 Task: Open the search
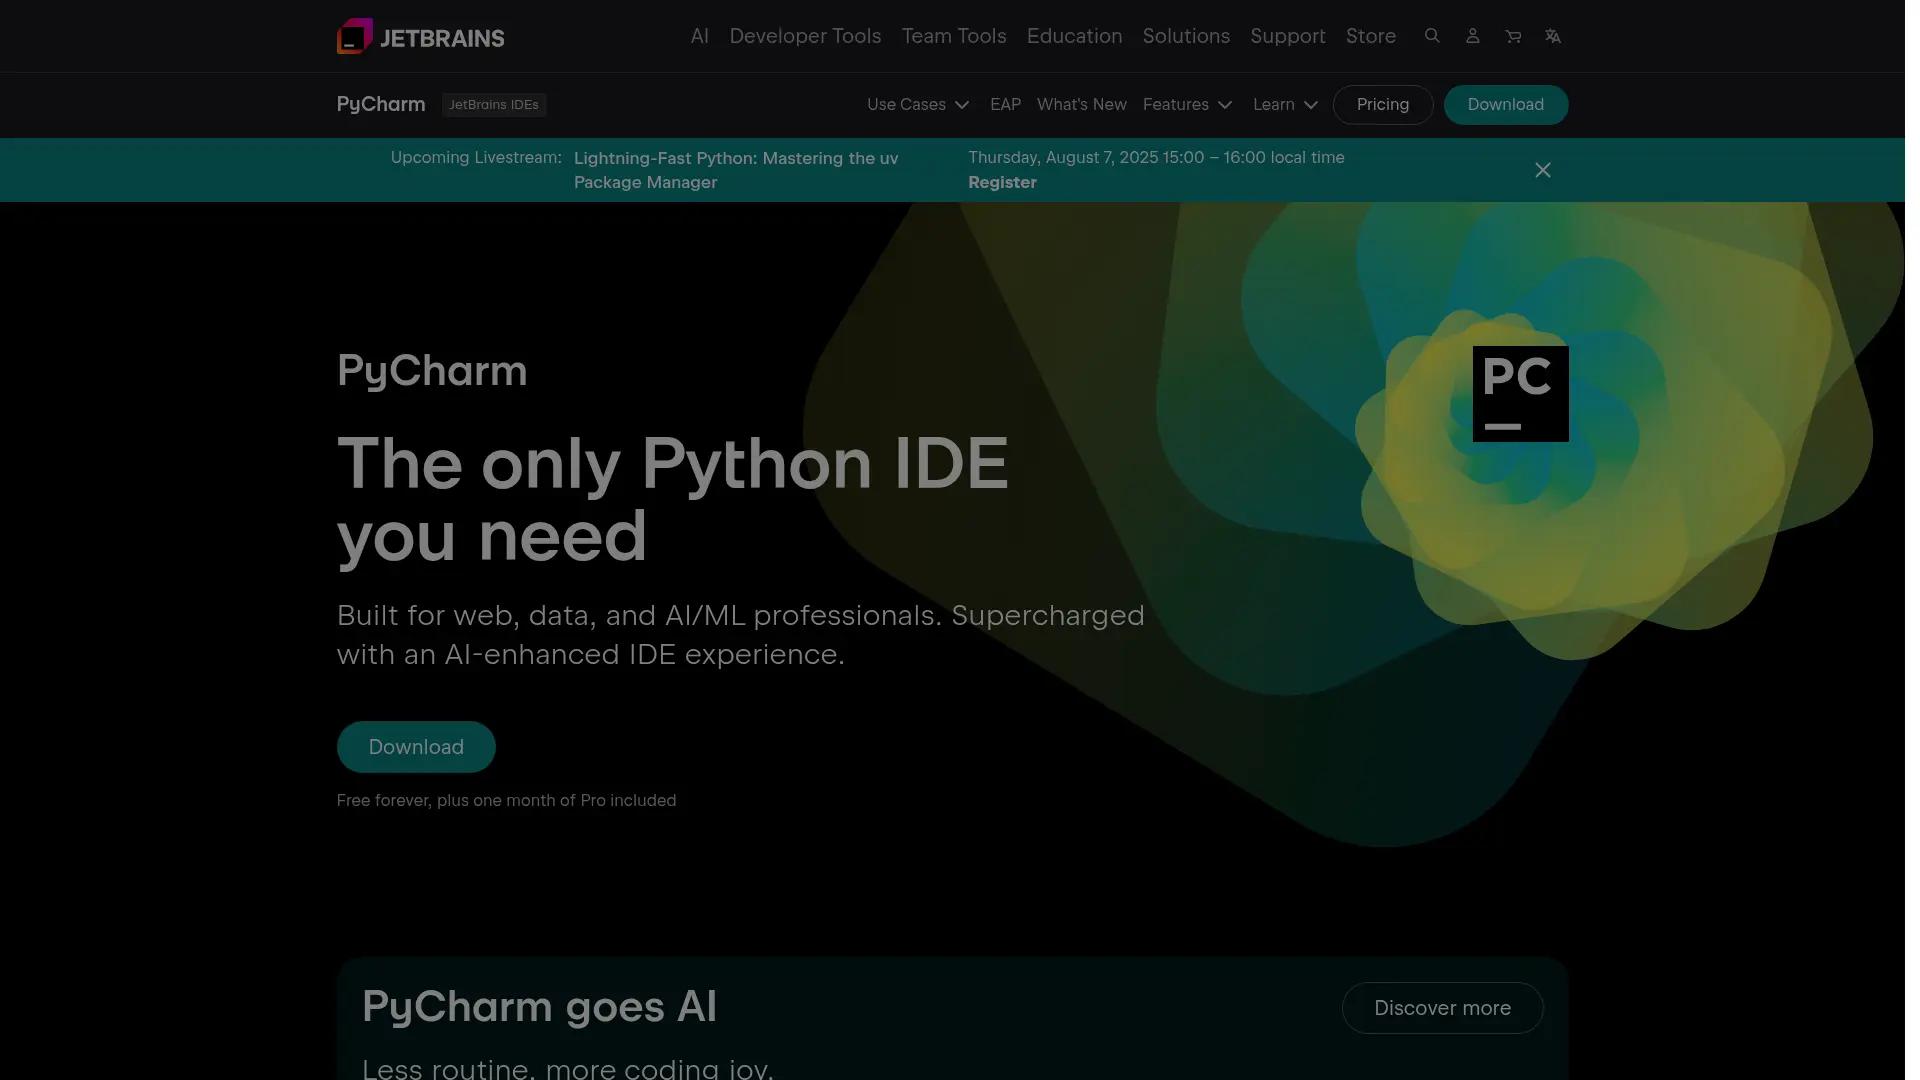(1432, 36)
